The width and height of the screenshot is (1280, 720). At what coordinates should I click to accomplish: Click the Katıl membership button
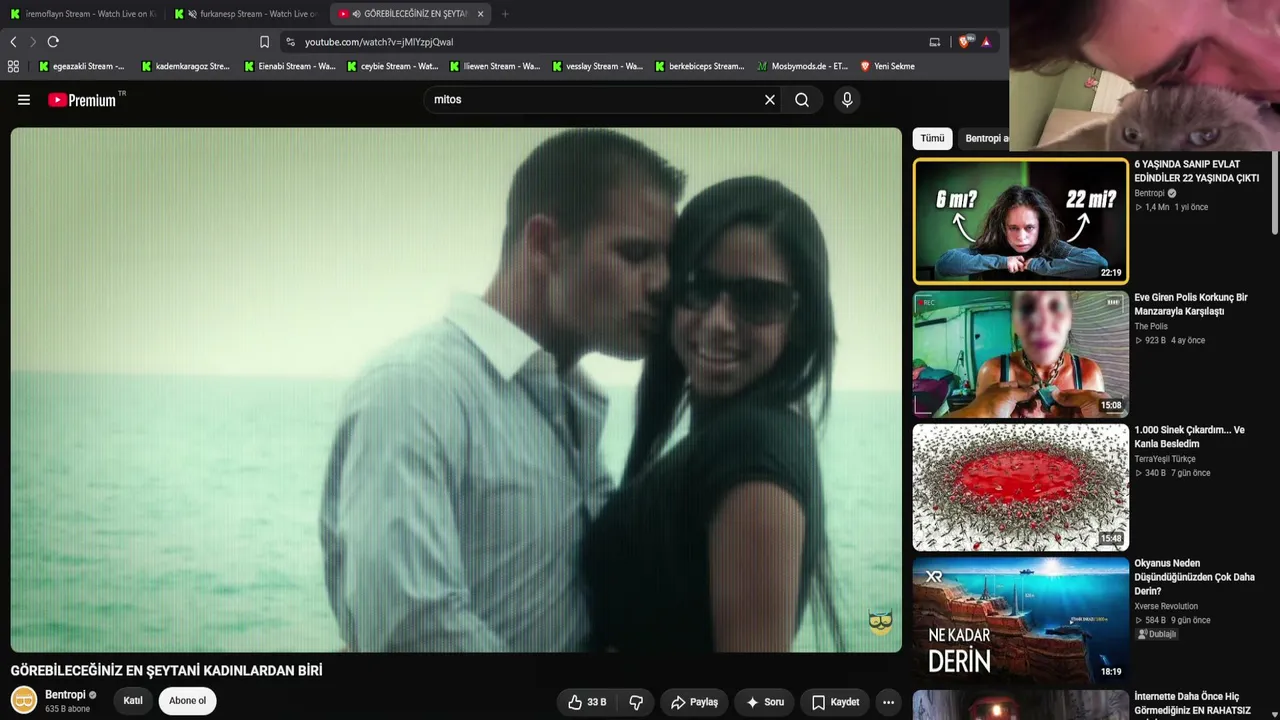(133, 701)
